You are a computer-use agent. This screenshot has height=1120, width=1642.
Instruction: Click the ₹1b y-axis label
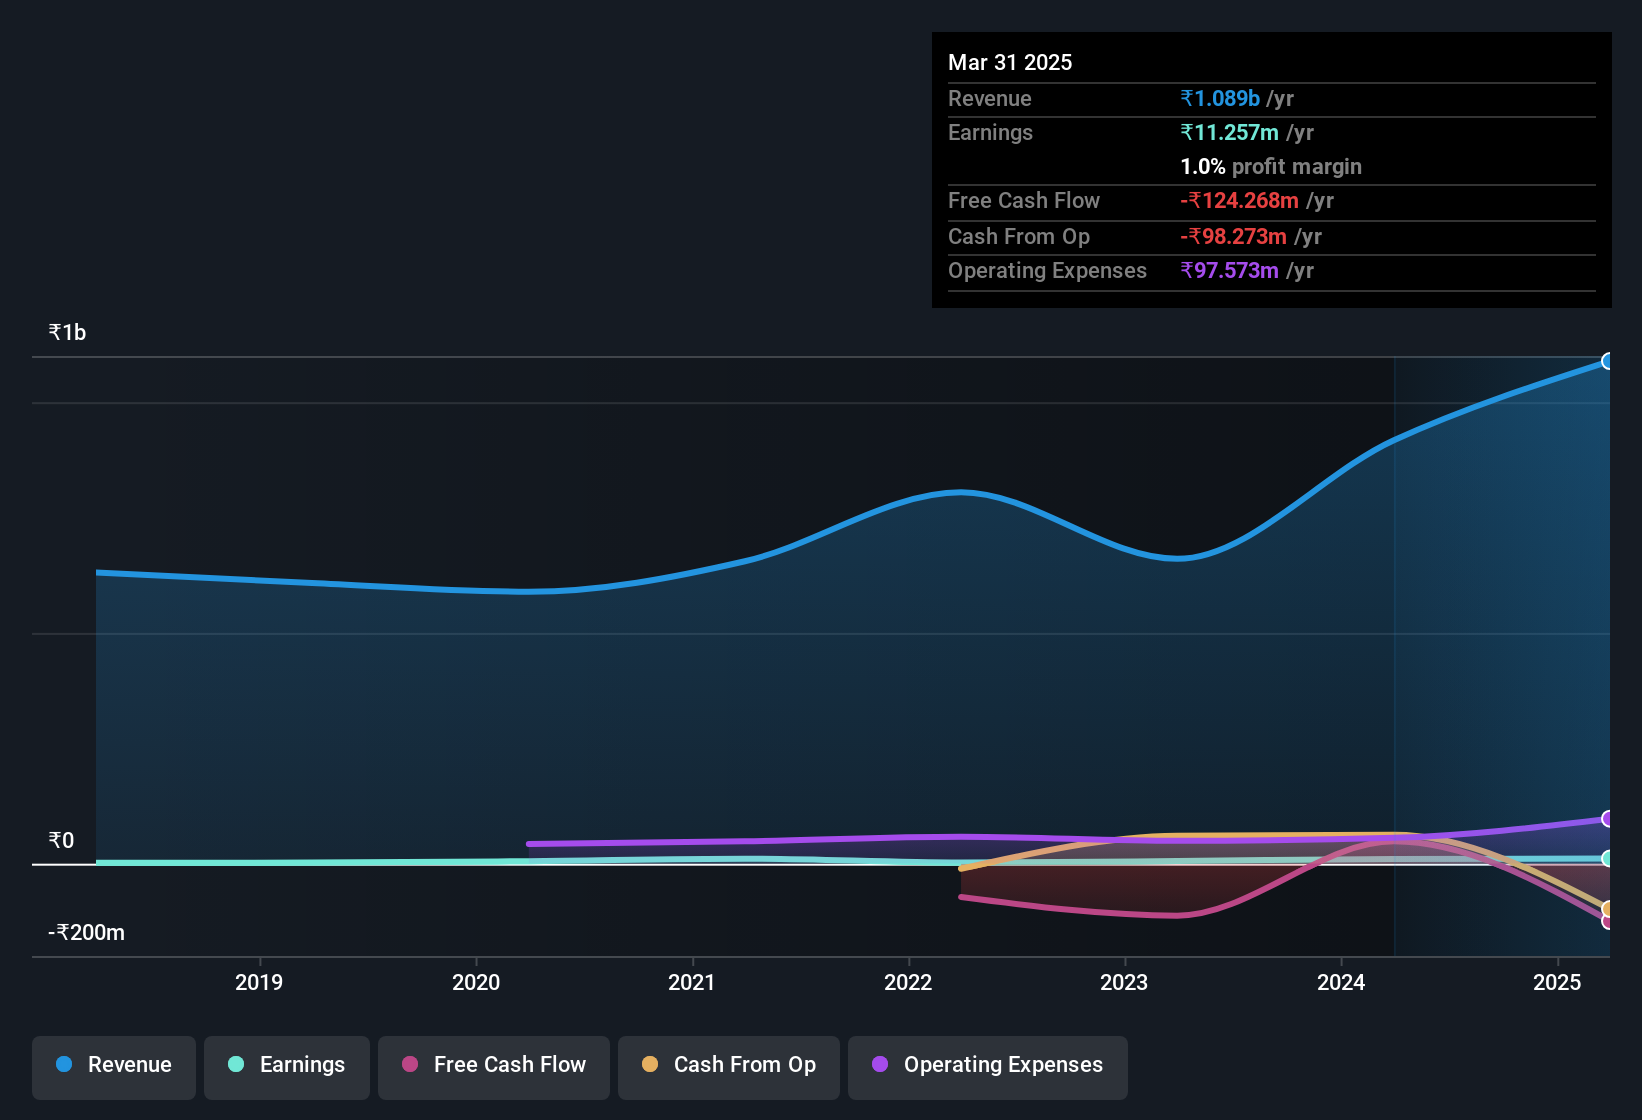tap(67, 333)
